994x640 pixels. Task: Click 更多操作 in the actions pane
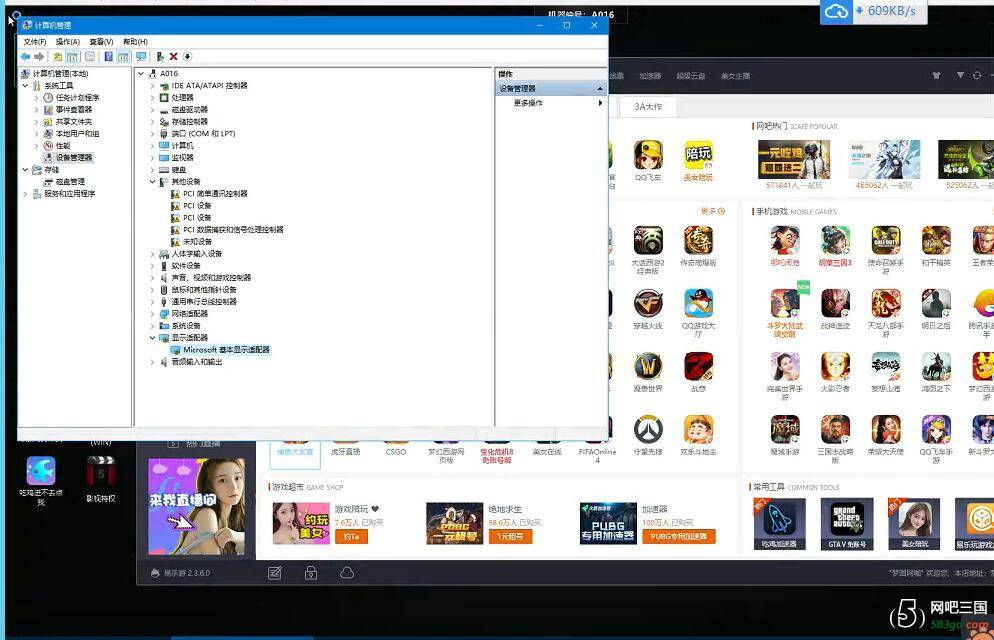click(x=528, y=103)
